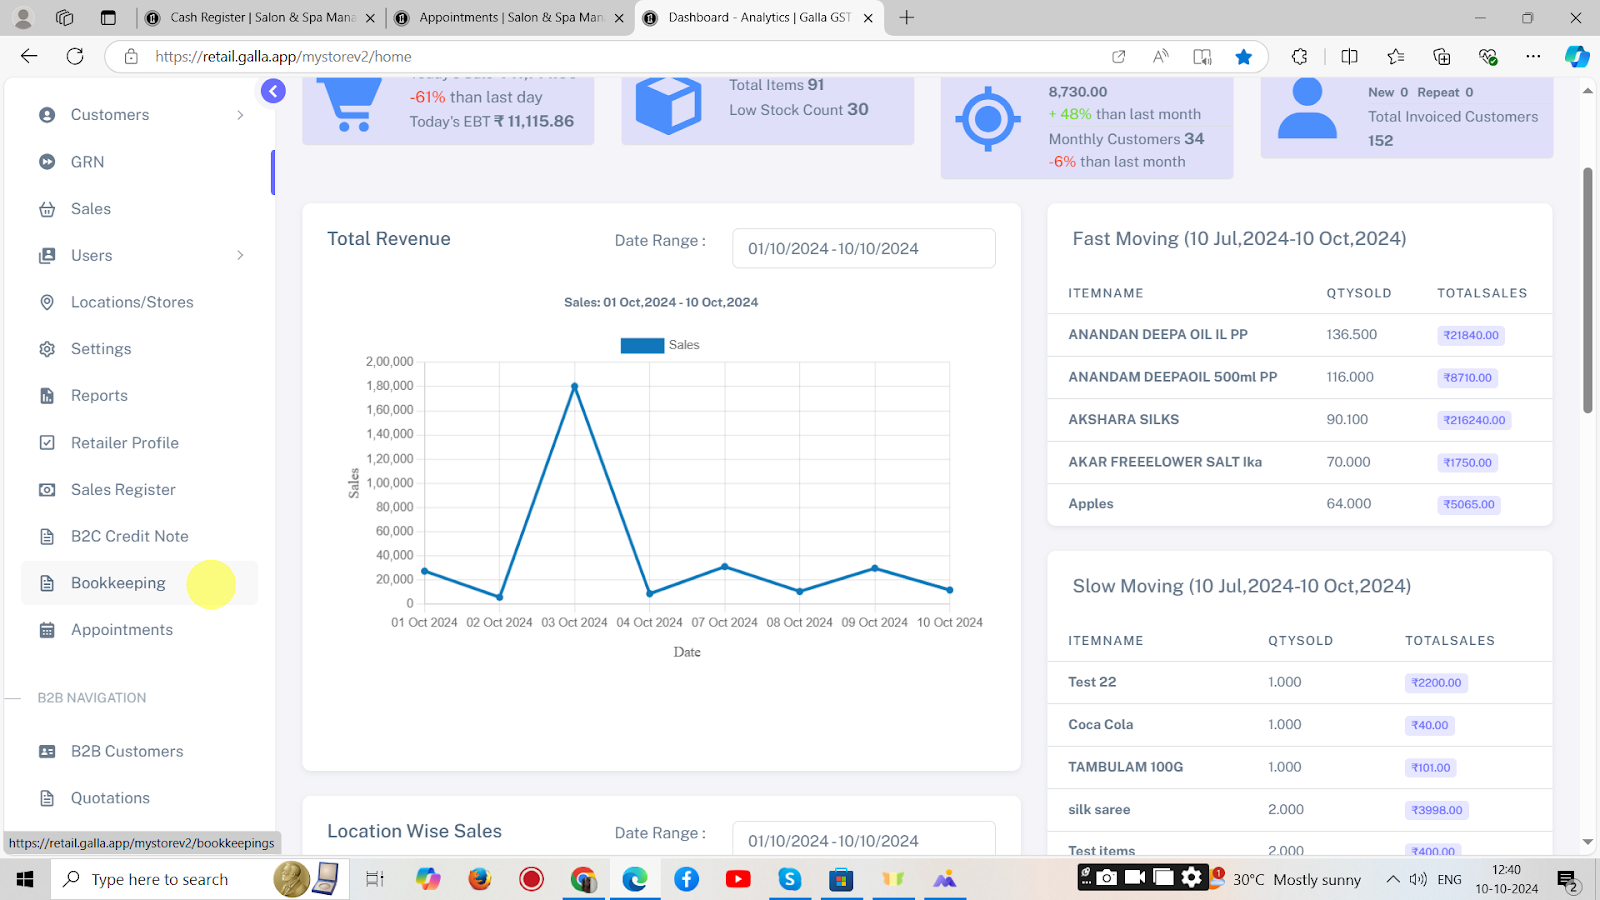Click the ₹216240.00 badge for AKSHARA SILKS
The height and width of the screenshot is (900, 1600).
click(x=1474, y=420)
